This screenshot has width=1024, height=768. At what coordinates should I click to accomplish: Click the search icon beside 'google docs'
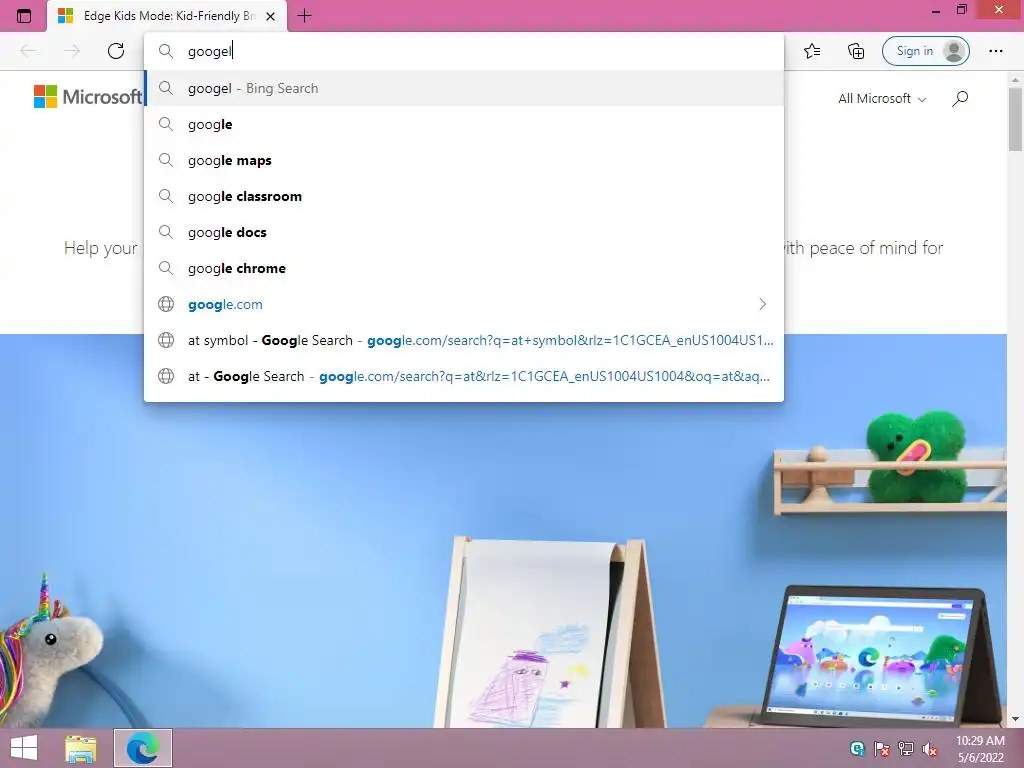click(x=166, y=232)
